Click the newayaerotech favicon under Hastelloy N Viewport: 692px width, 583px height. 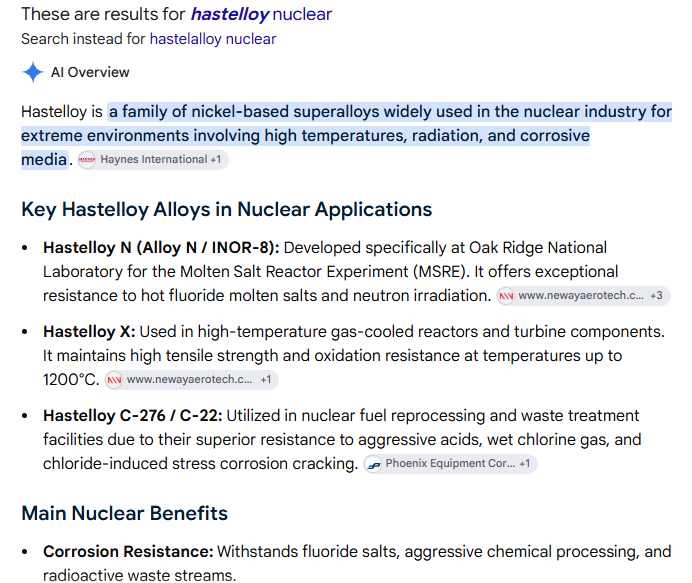pos(506,296)
